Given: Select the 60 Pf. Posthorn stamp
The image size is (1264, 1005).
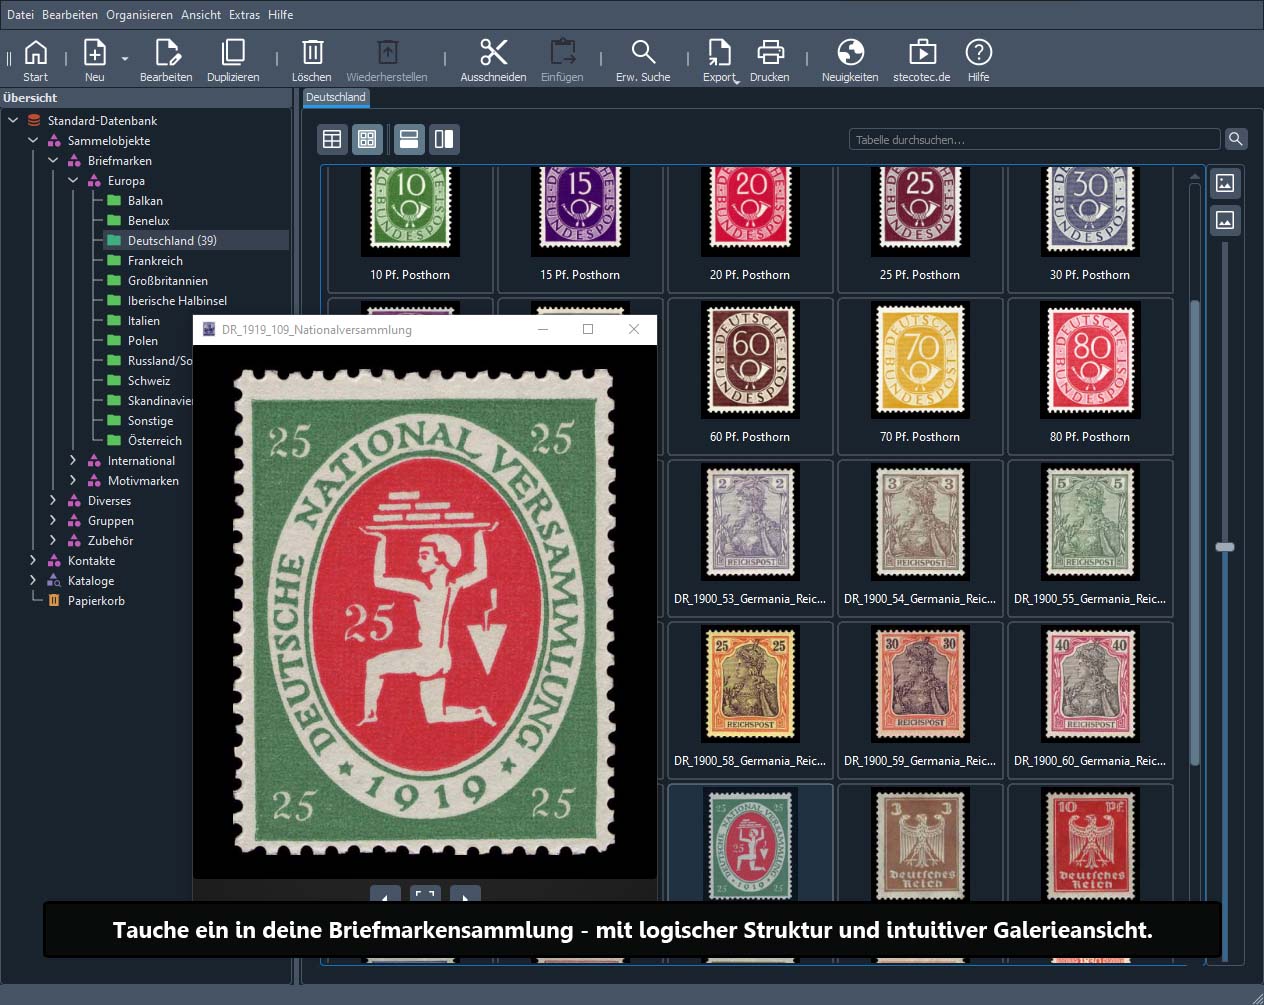Looking at the screenshot, I should pyautogui.click(x=750, y=376).
